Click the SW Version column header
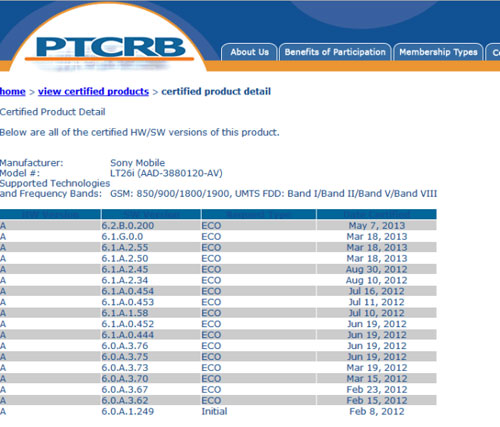This screenshot has height=427, width=500. (x=151, y=214)
